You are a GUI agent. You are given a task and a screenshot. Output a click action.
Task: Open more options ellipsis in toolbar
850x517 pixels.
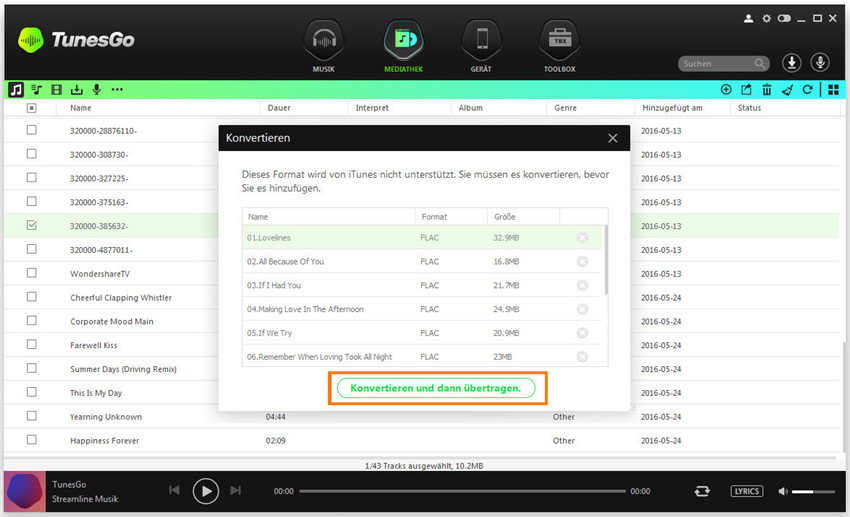point(117,90)
